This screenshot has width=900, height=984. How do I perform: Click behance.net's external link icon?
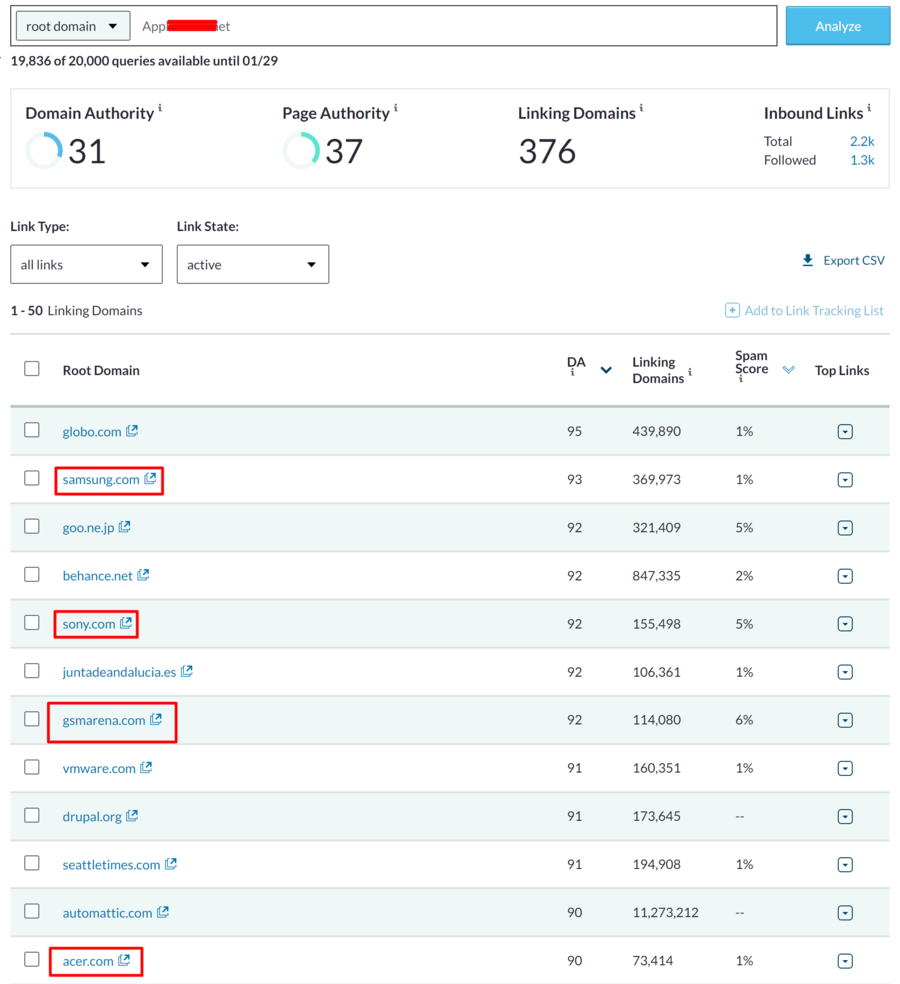click(x=143, y=574)
